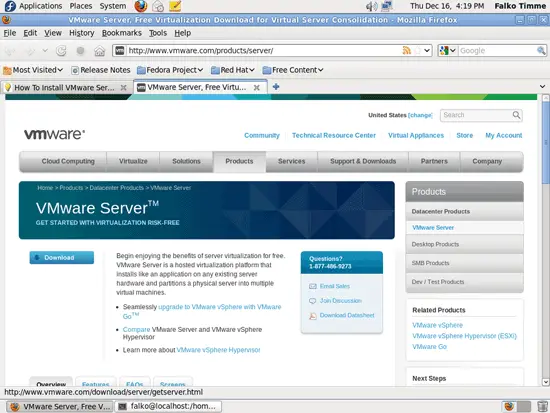Select Desktop Products in sidebar
The height and width of the screenshot is (413, 550).
tap(464, 244)
